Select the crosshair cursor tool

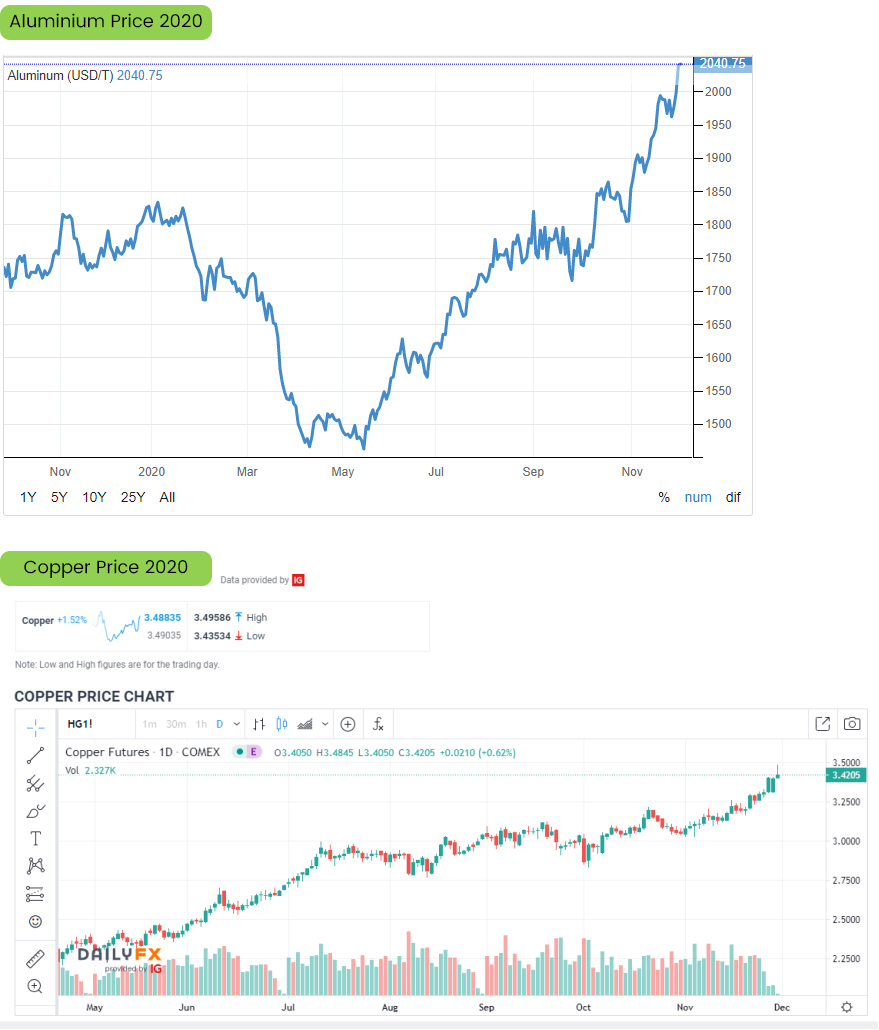coord(35,725)
